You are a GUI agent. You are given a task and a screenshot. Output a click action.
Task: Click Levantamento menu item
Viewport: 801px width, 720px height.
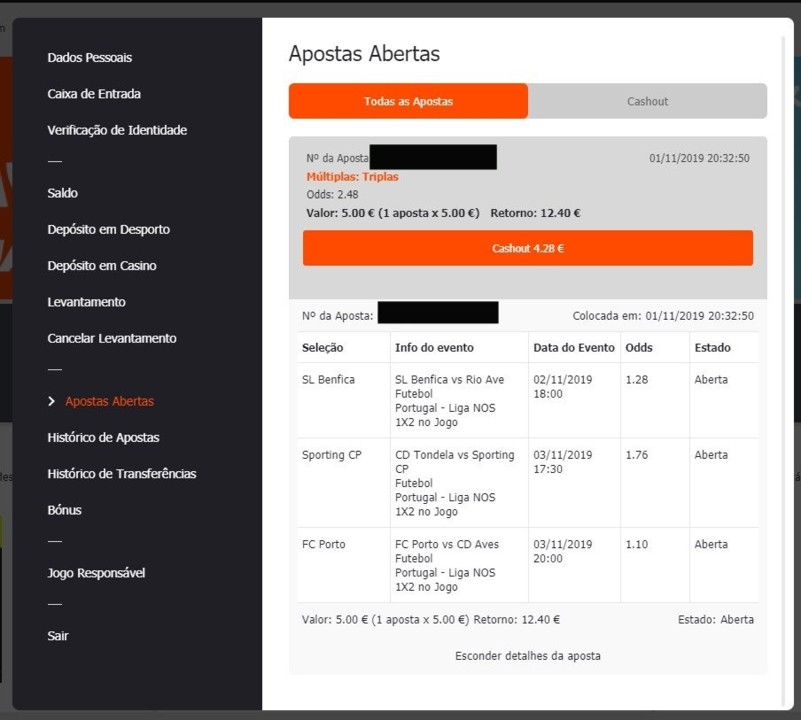tap(86, 302)
